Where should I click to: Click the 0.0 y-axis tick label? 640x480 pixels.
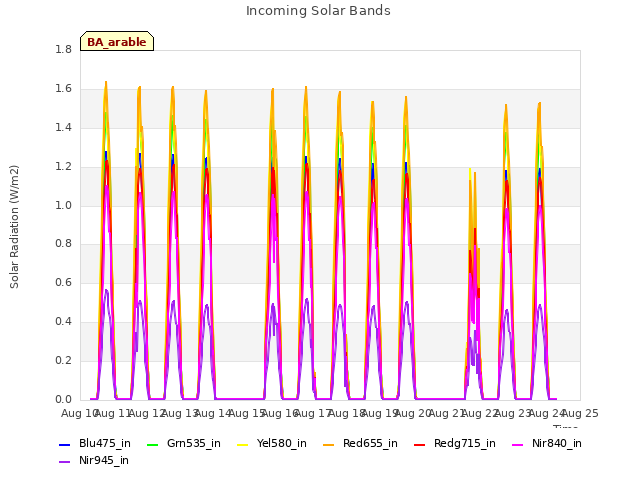63,400
